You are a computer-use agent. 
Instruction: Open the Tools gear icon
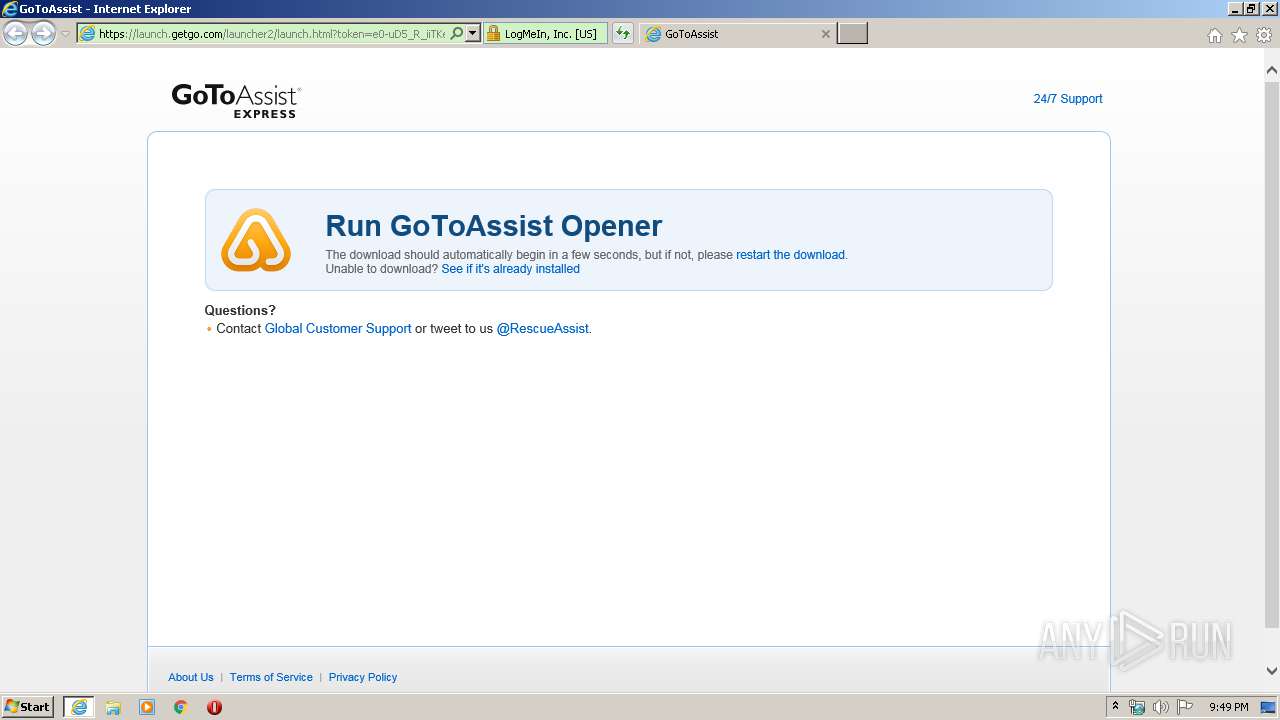coord(1264,35)
